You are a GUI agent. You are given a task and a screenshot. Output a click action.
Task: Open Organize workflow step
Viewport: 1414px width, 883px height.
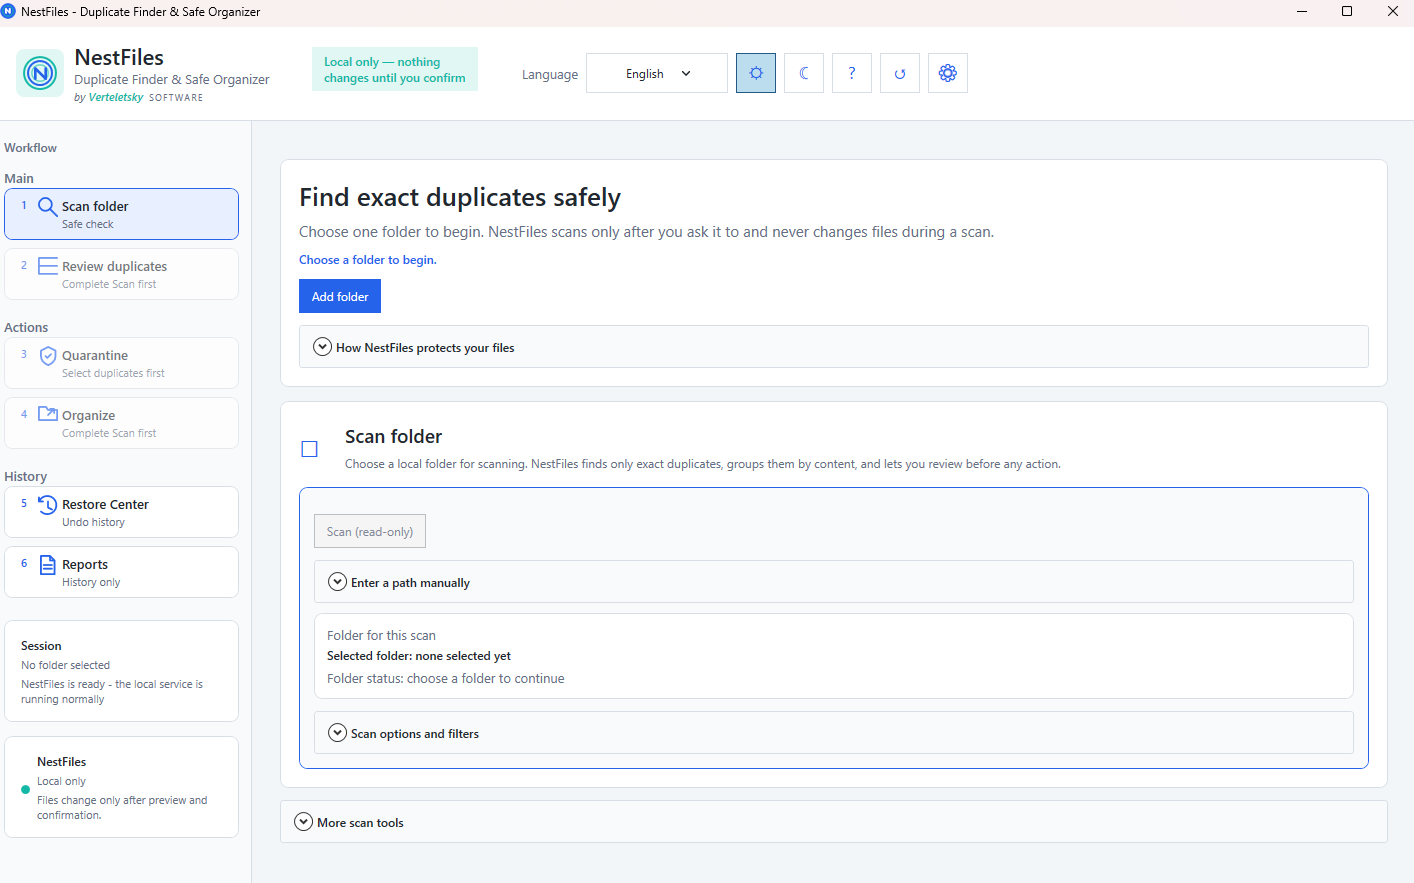(x=122, y=423)
